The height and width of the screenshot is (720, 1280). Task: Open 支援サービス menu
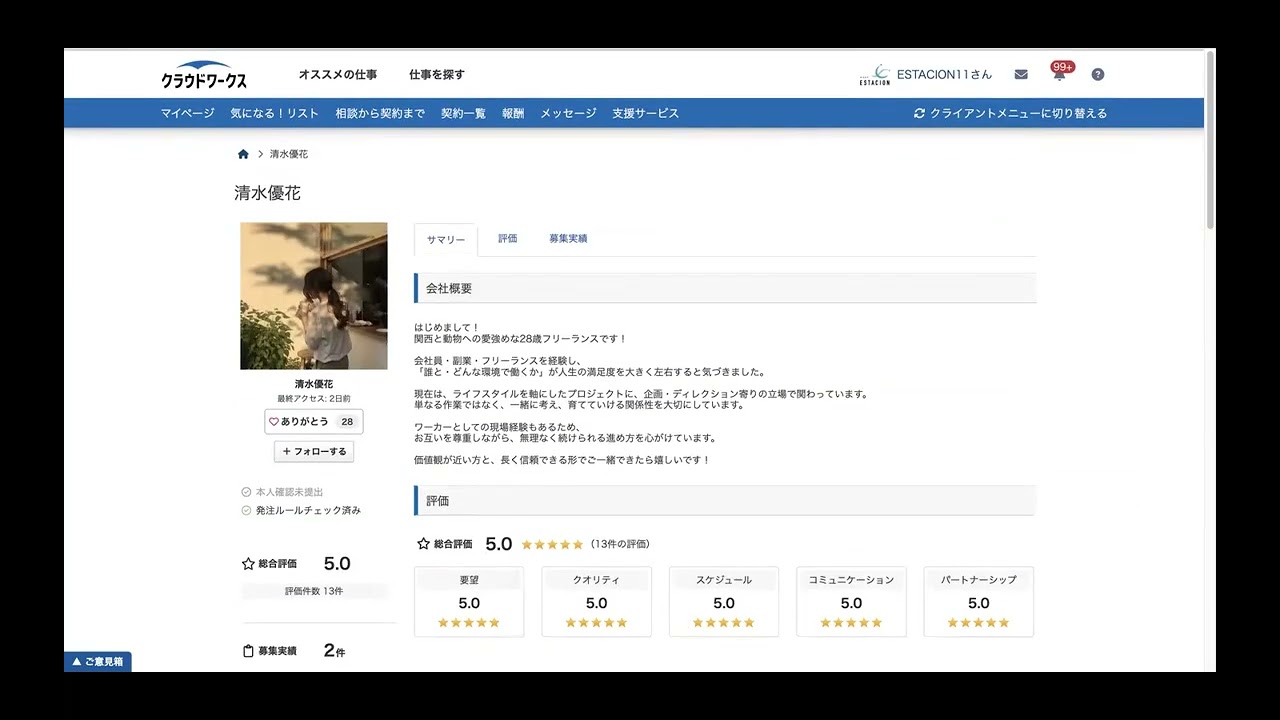point(646,114)
